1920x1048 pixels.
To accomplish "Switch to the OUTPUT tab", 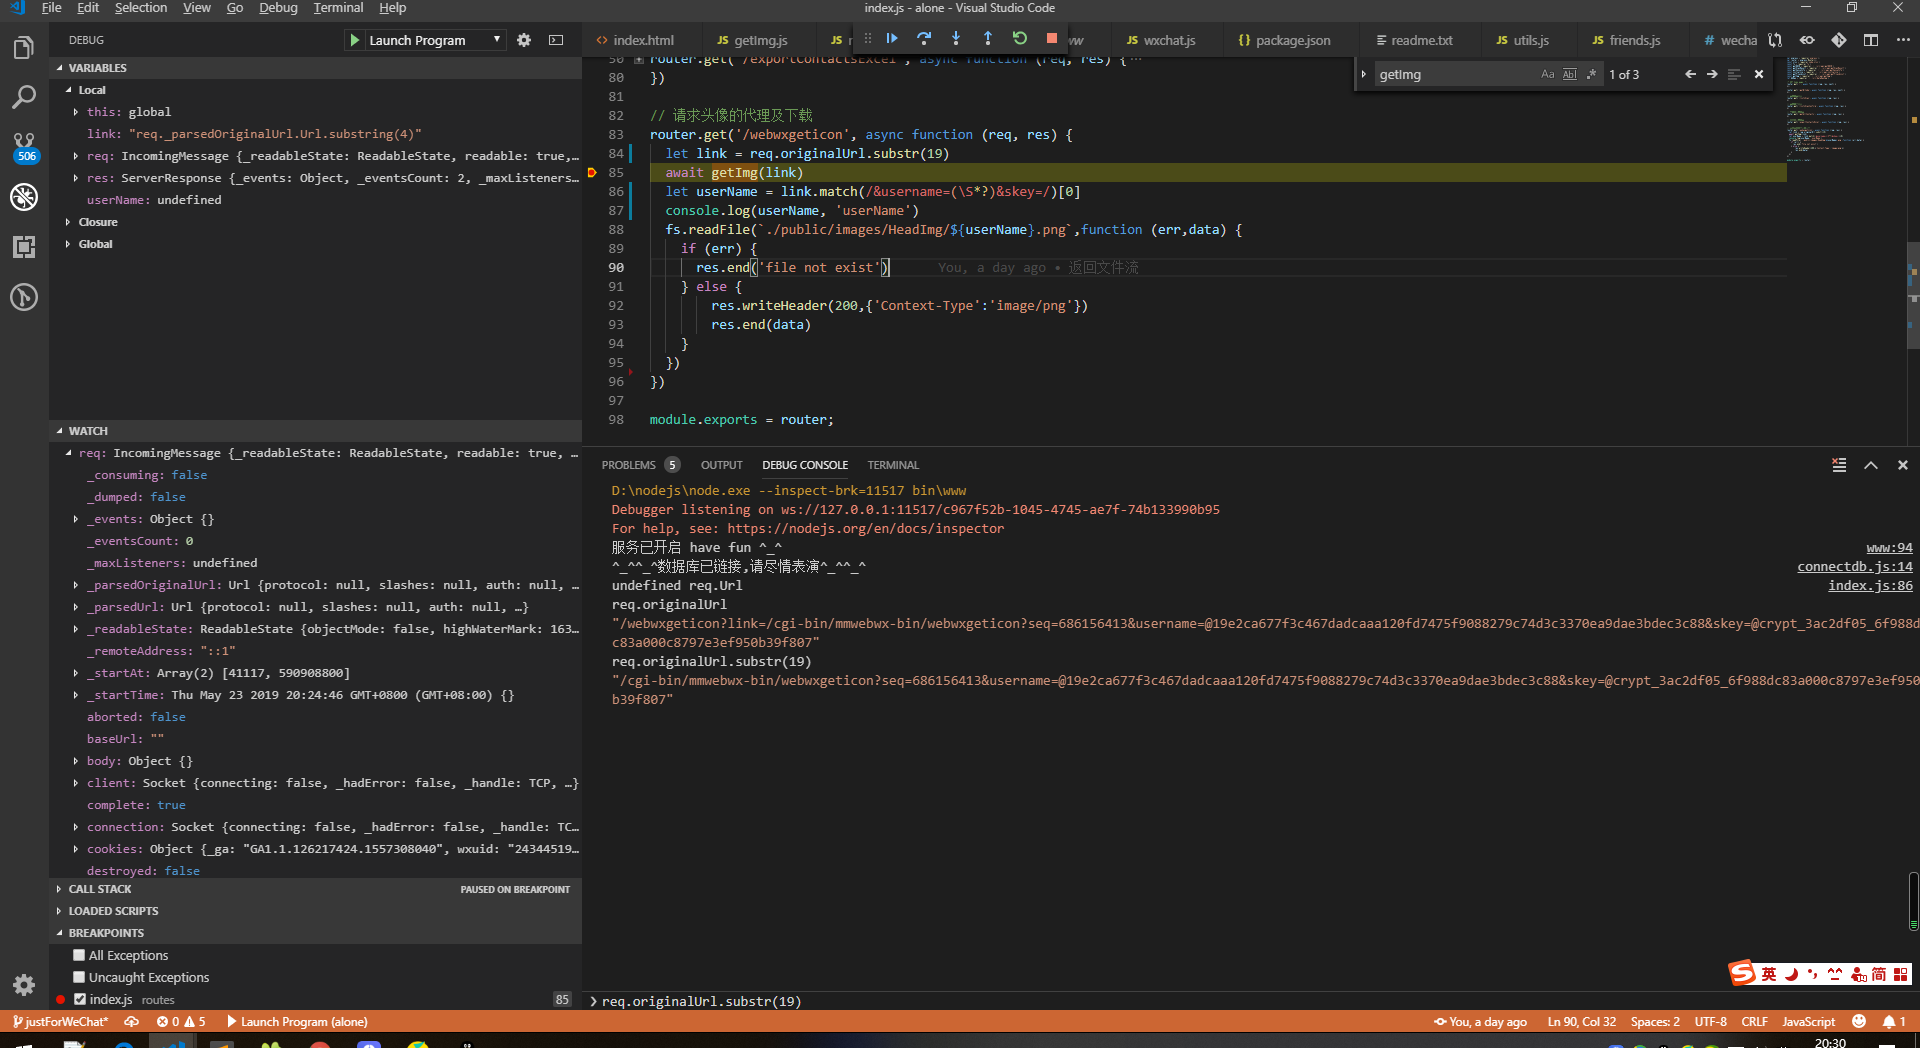I will 721,465.
